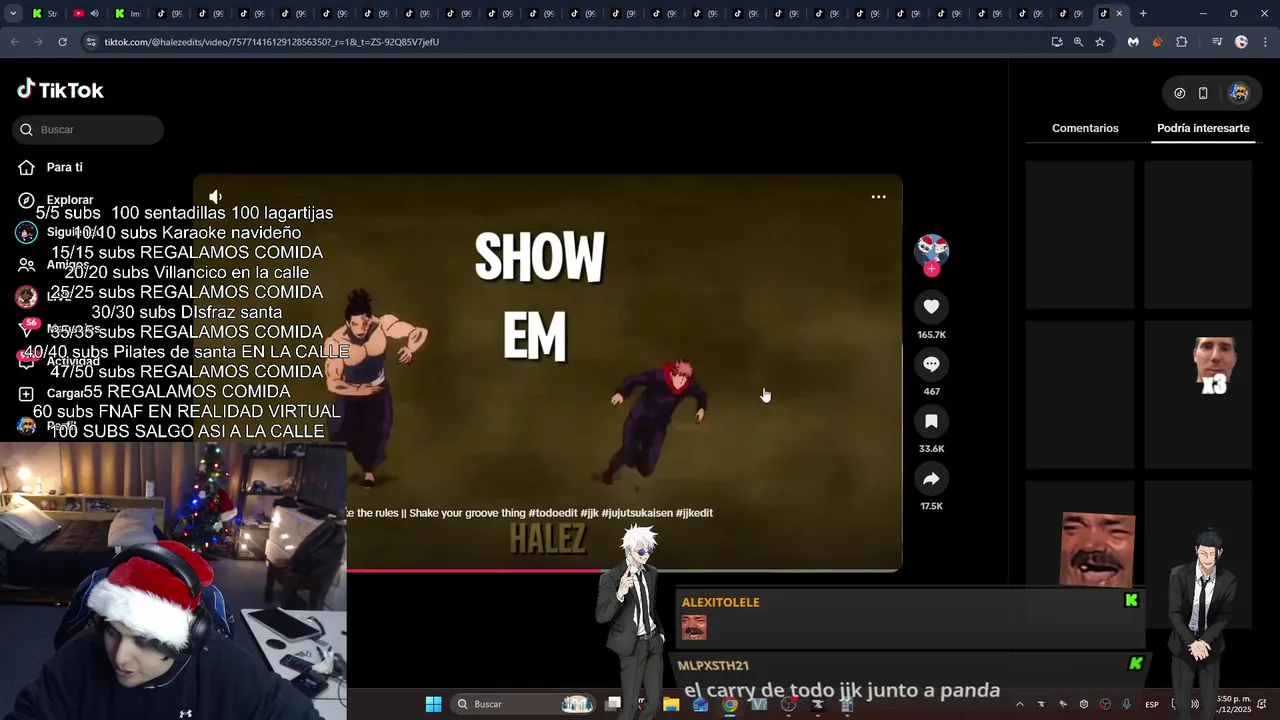Click the #jjkedit hashtag
Screen dimensions: 1280x720
(x=694, y=513)
